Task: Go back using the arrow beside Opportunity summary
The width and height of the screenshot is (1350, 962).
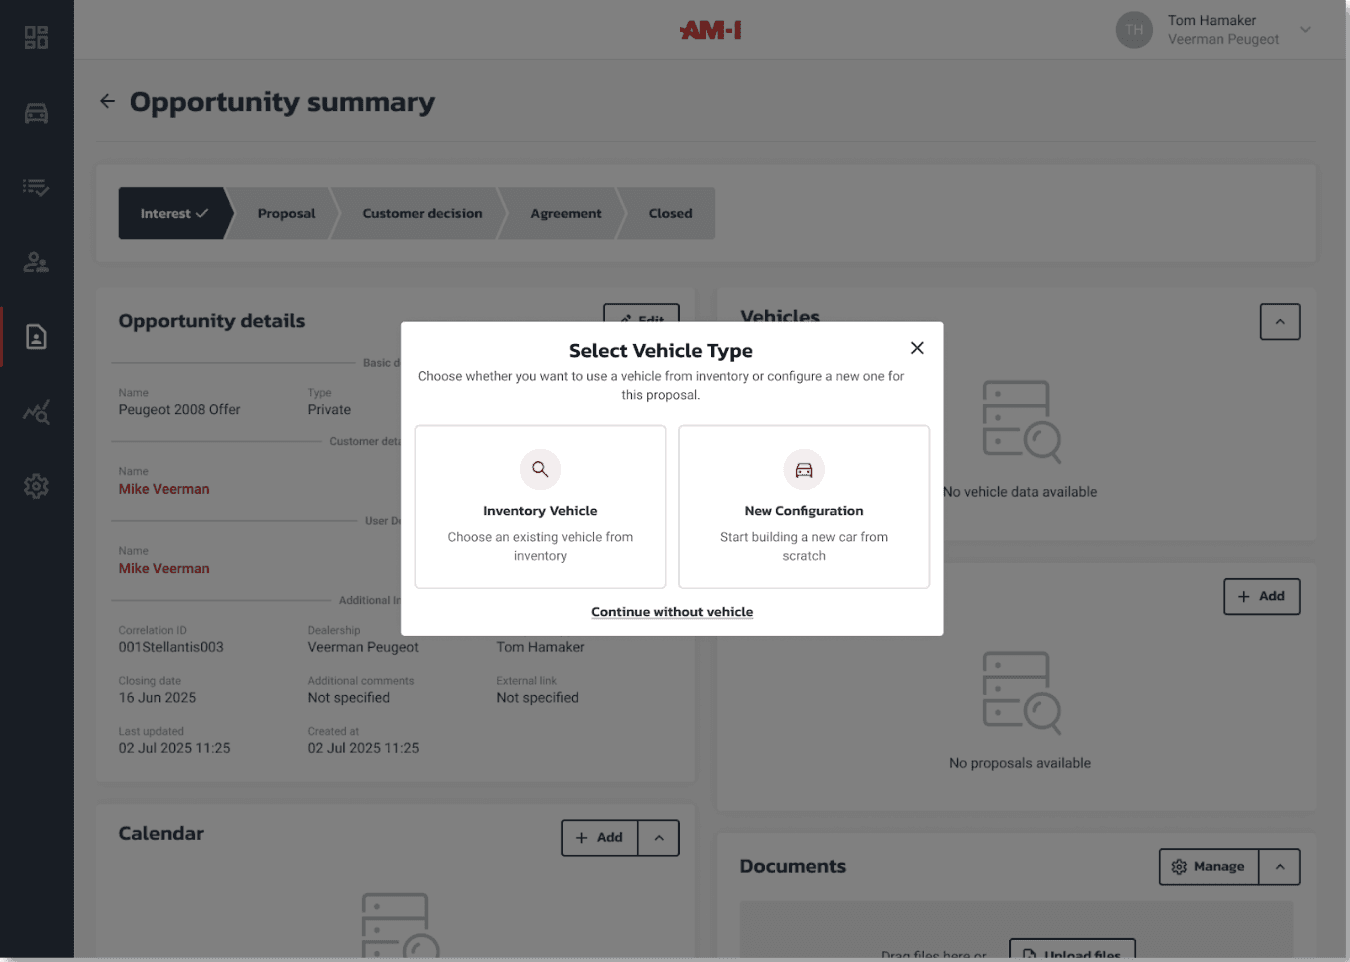Action: 107,101
